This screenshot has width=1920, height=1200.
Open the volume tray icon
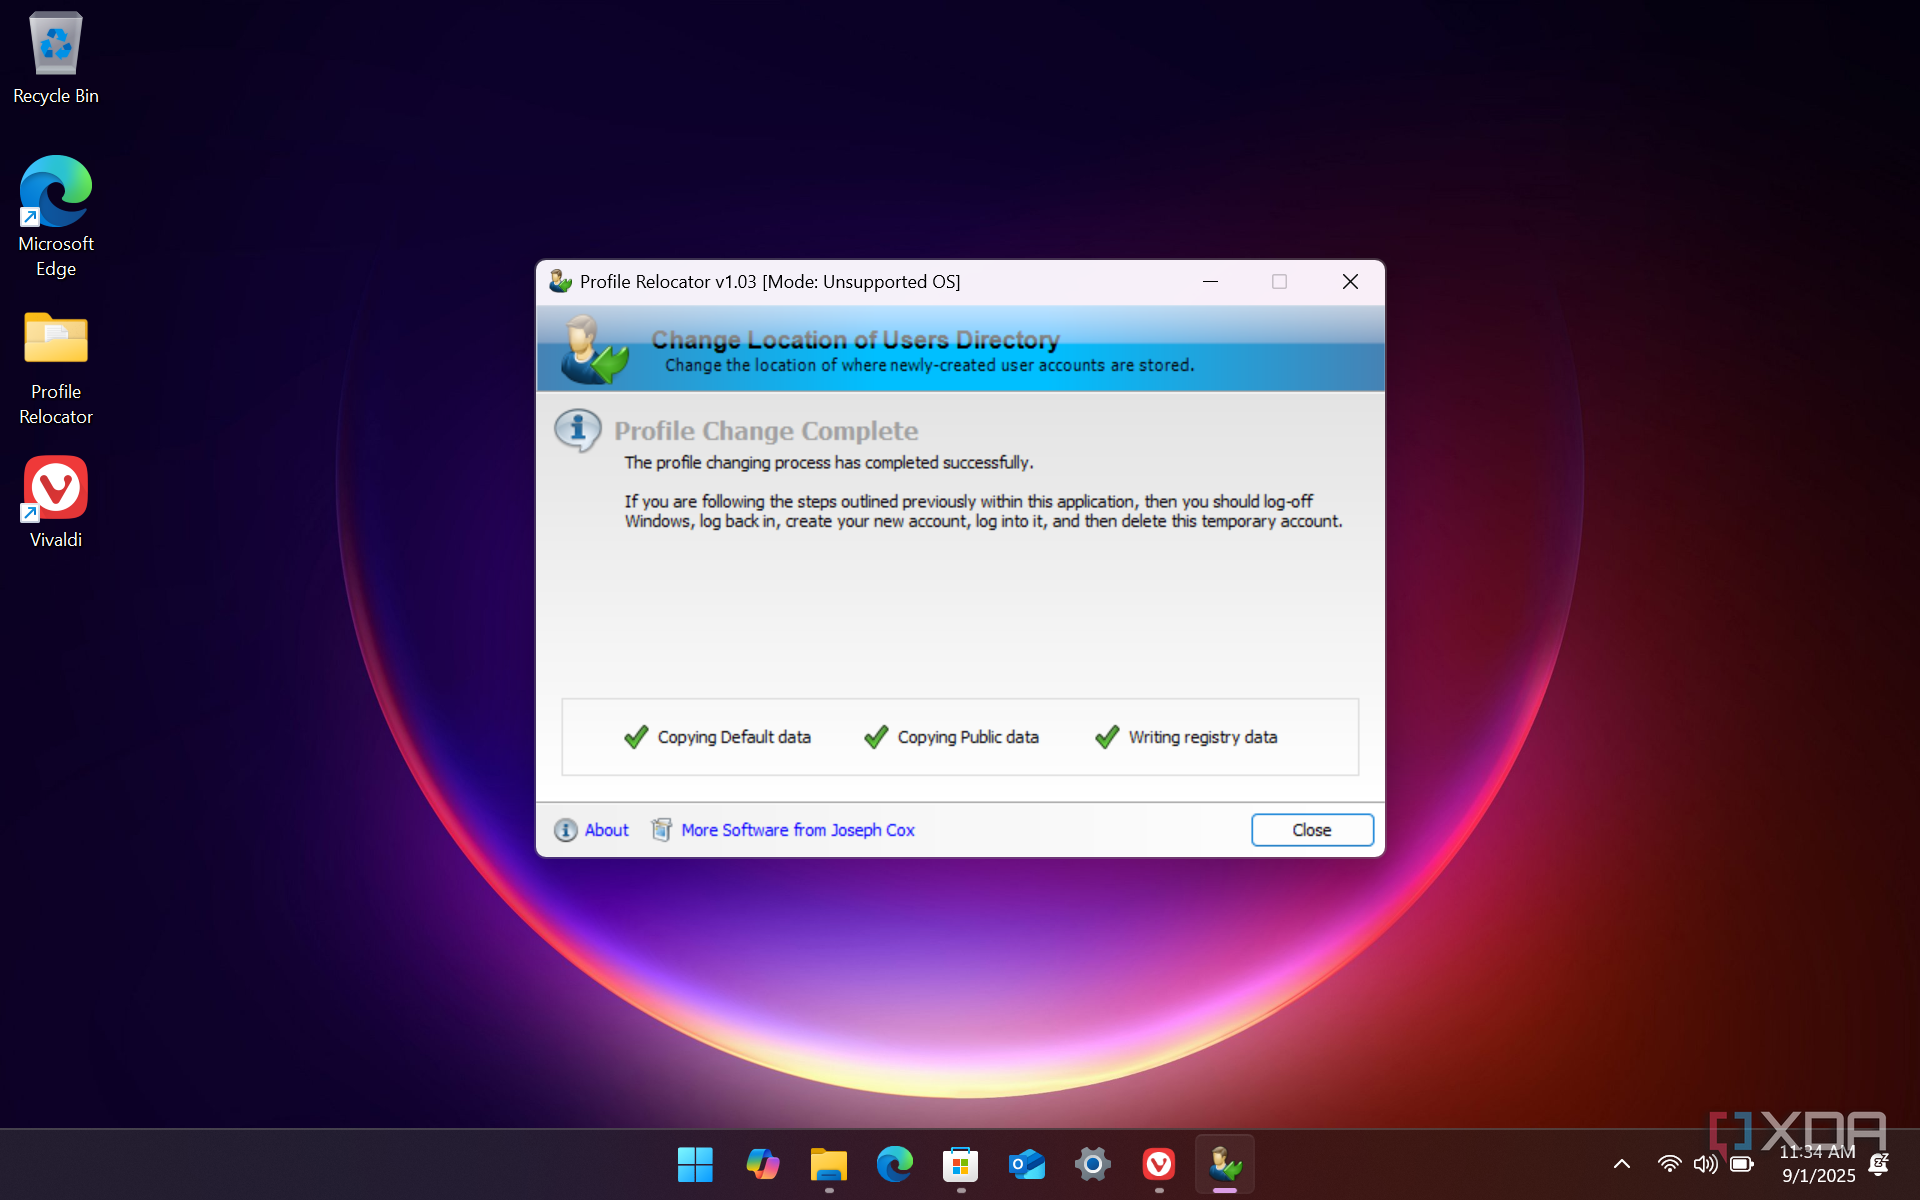click(1705, 1164)
